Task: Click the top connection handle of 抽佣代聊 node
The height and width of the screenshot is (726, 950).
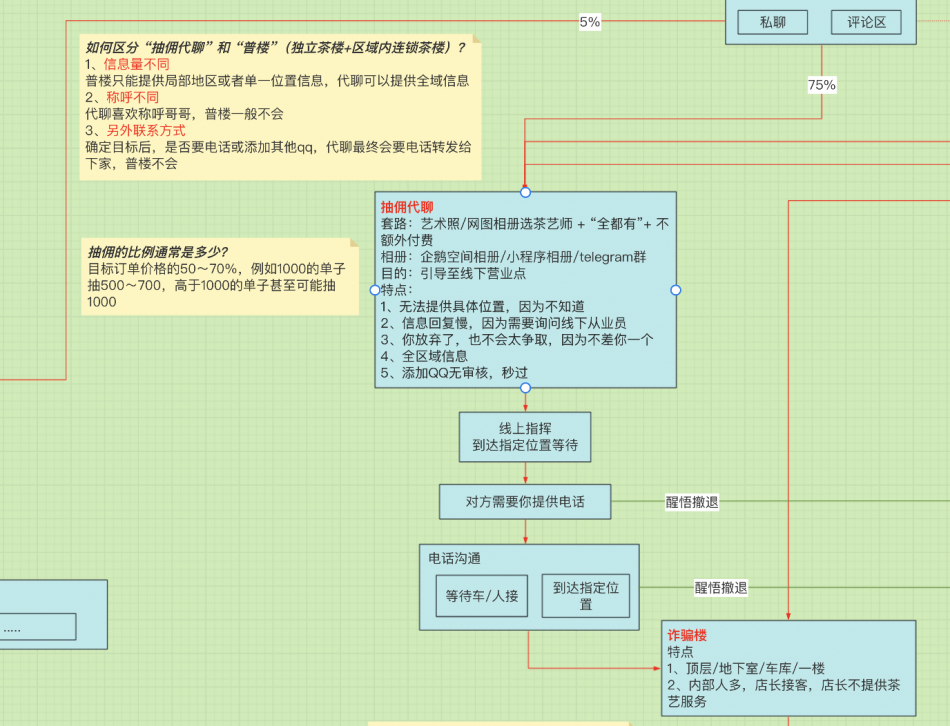Action: click(x=525, y=192)
